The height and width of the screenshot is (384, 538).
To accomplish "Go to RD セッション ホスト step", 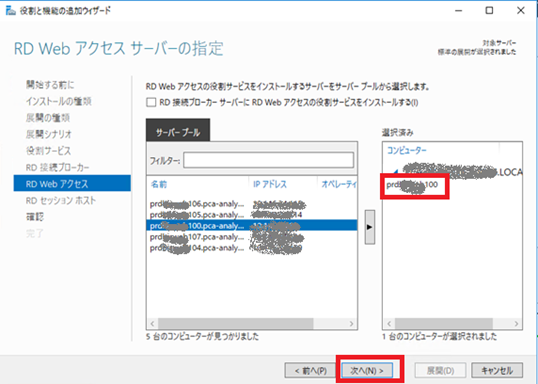I will [61, 200].
